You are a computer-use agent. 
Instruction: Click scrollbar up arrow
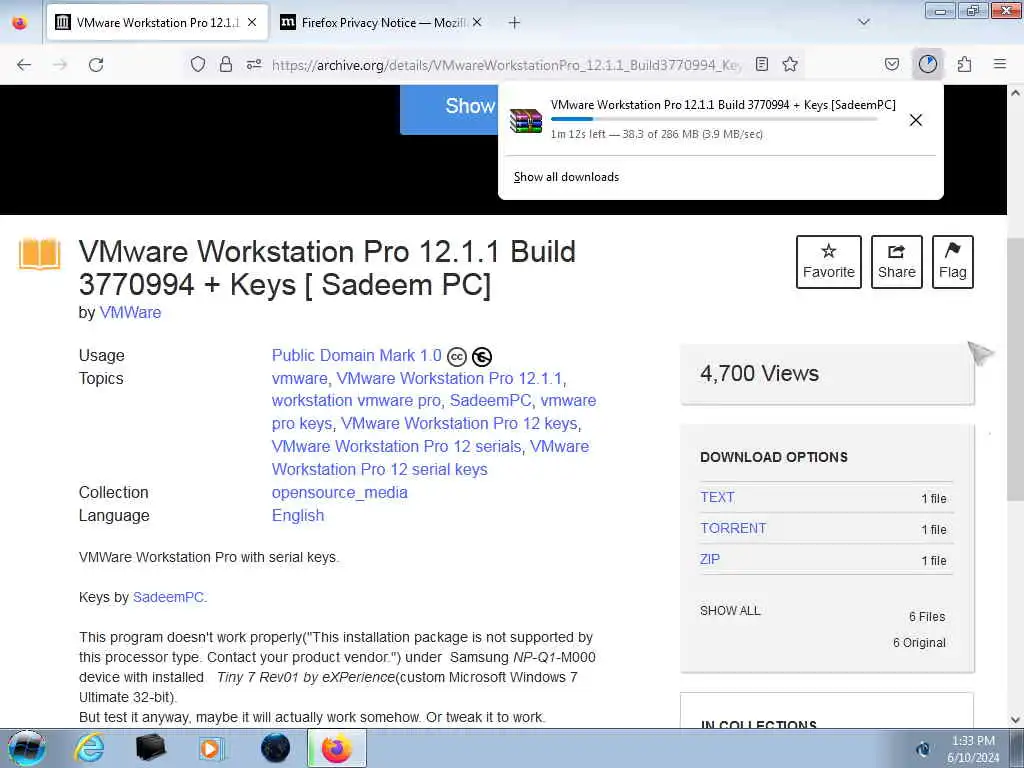point(1015,93)
